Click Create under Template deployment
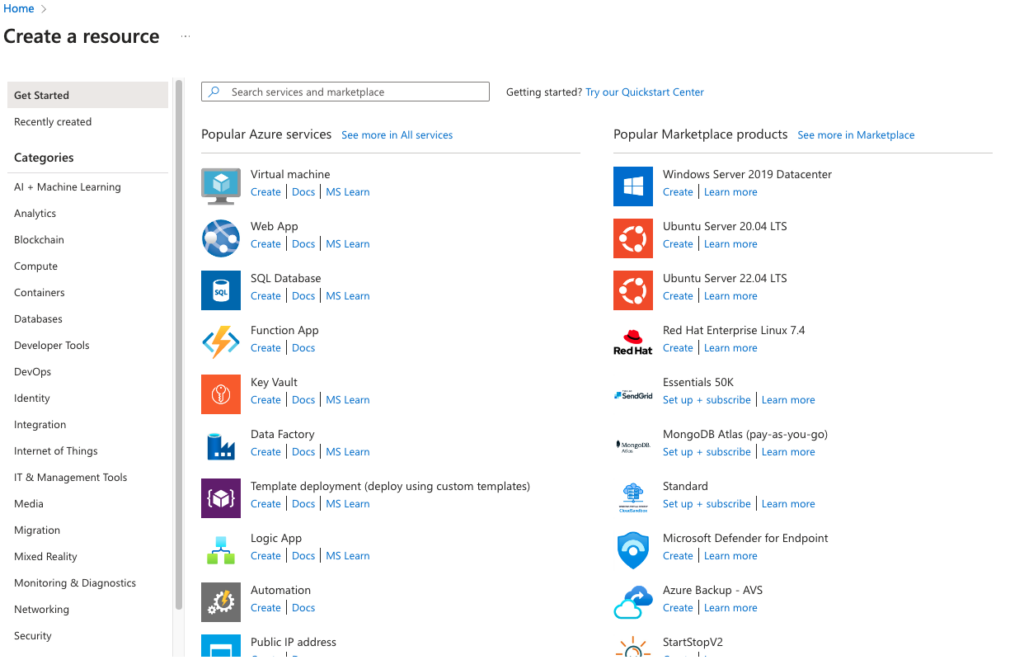The width and height of the screenshot is (1024, 660). pos(266,504)
